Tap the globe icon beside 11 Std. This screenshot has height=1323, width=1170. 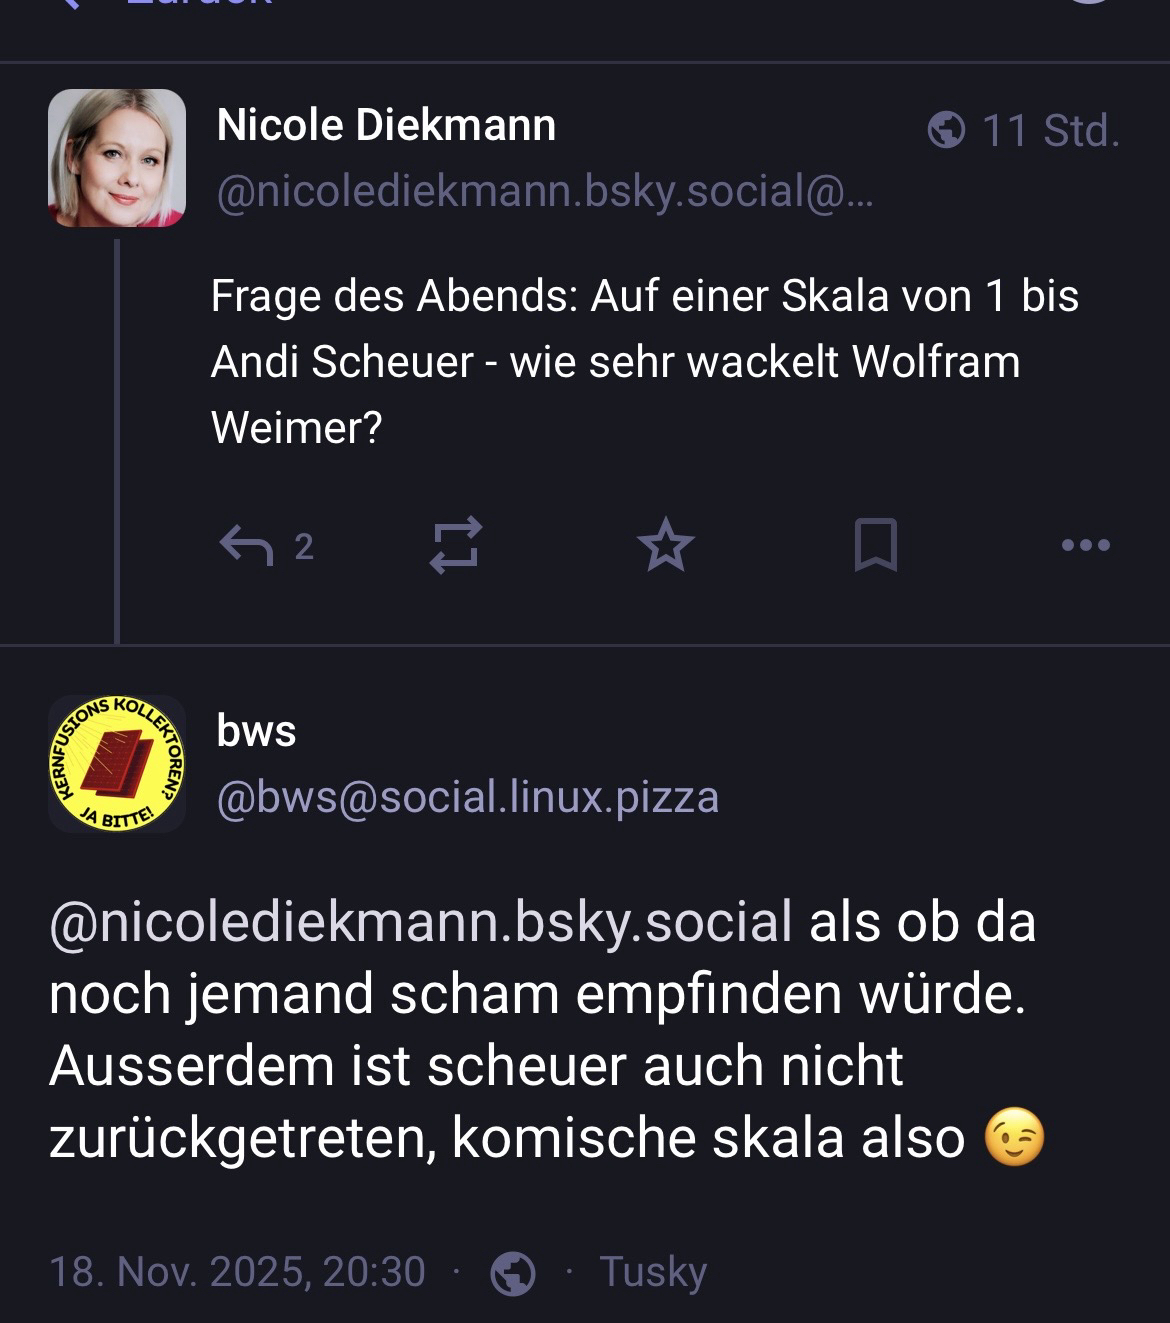pos(946,130)
